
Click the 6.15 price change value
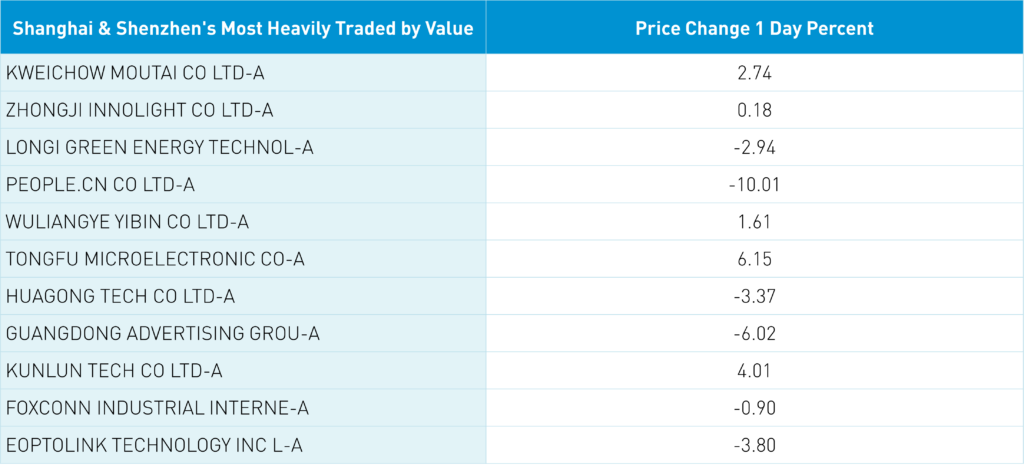coord(754,259)
